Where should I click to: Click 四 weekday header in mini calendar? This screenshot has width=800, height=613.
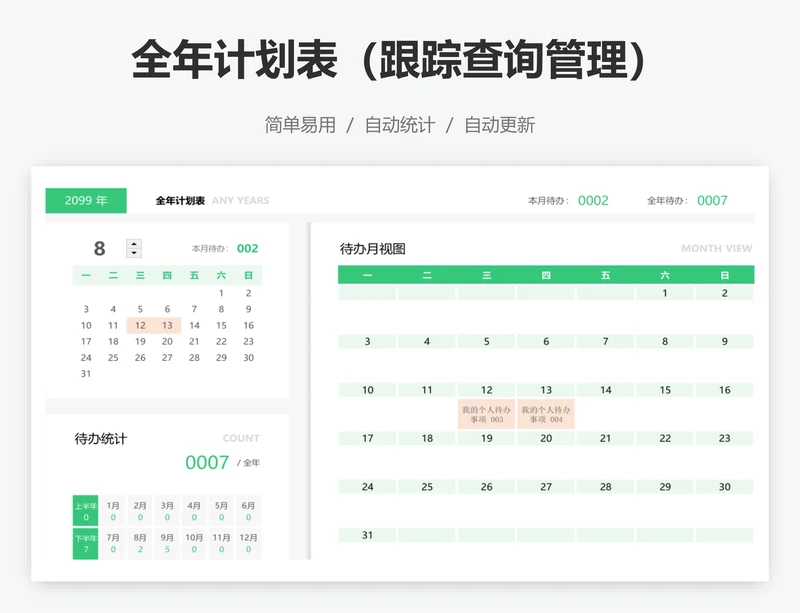point(167,276)
